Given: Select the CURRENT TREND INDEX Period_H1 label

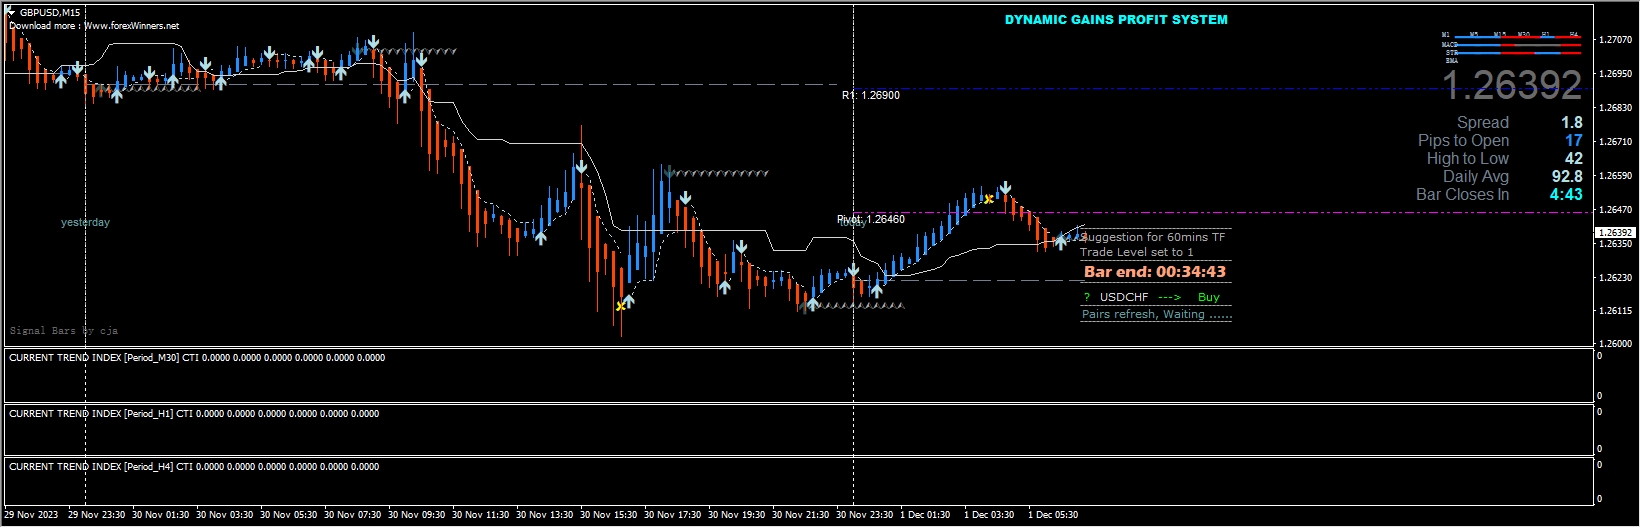Looking at the screenshot, I should (x=194, y=413).
